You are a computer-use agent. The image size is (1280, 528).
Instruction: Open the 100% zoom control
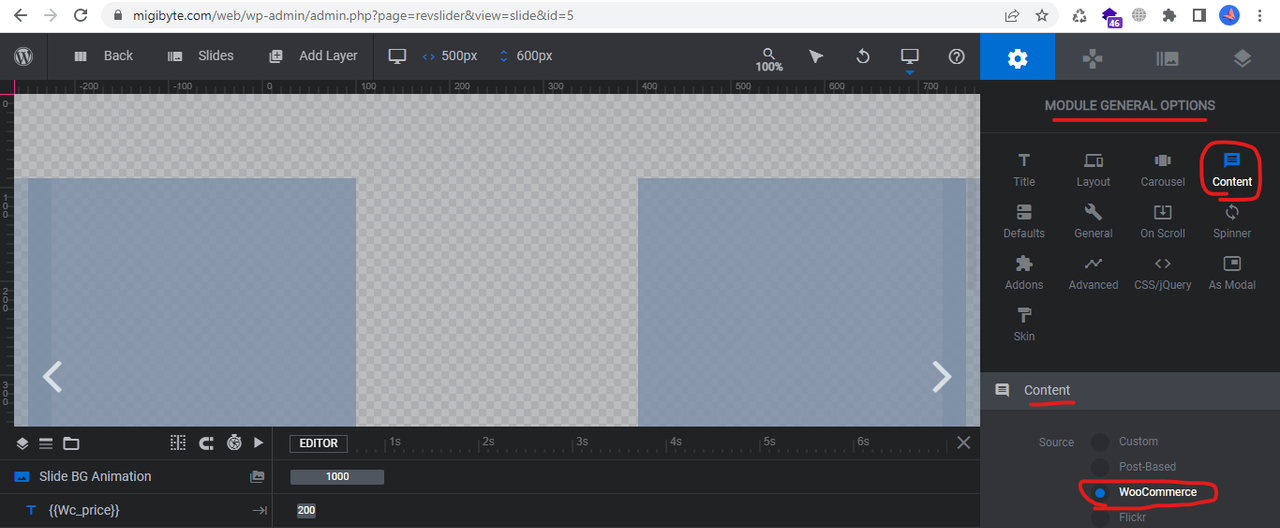(x=768, y=59)
